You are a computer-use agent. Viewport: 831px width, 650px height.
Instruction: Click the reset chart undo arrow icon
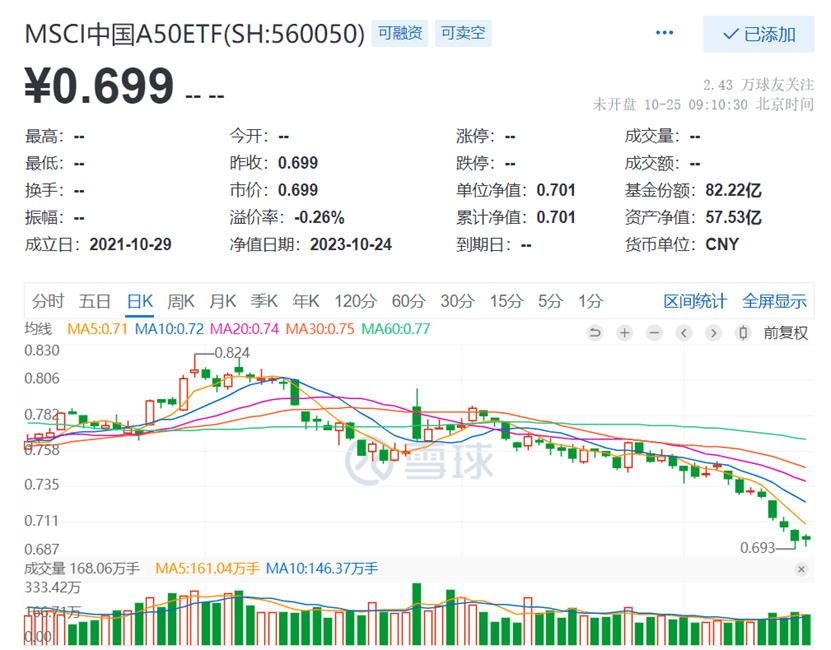click(x=595, y=333)
